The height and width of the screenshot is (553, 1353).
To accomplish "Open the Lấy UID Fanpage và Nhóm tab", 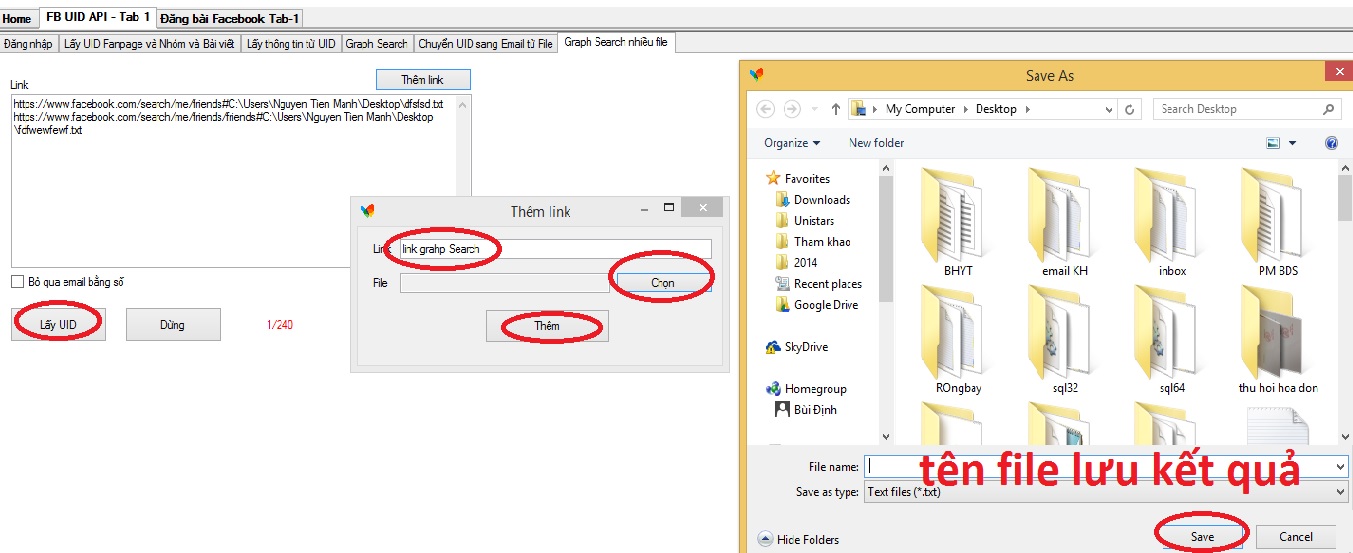I will 150,44.
